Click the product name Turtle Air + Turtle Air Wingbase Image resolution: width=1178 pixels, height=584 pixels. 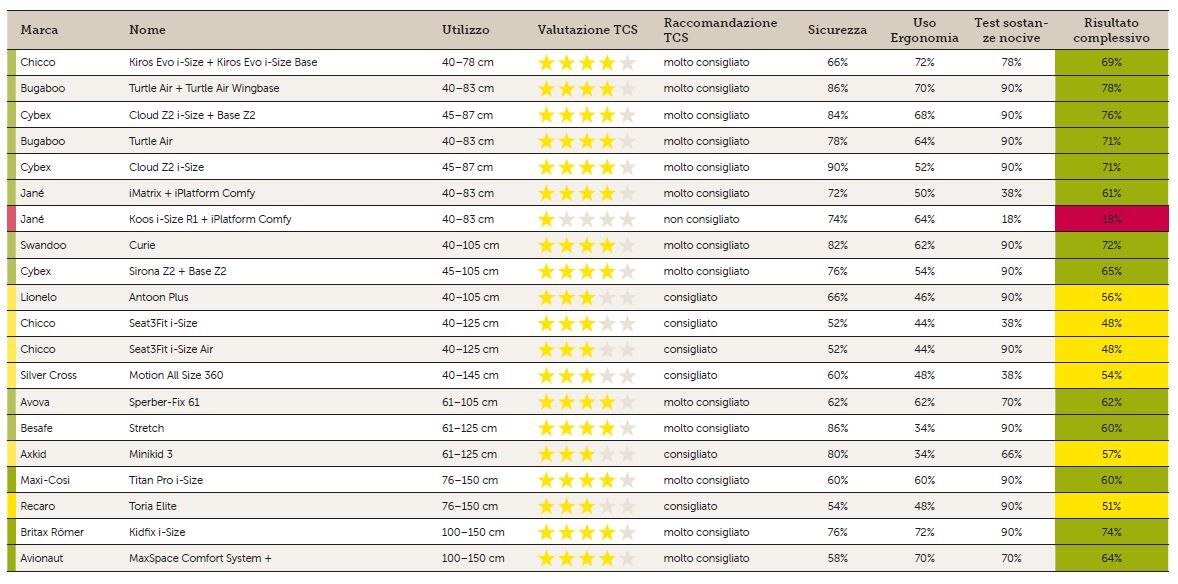pos(204,89)
